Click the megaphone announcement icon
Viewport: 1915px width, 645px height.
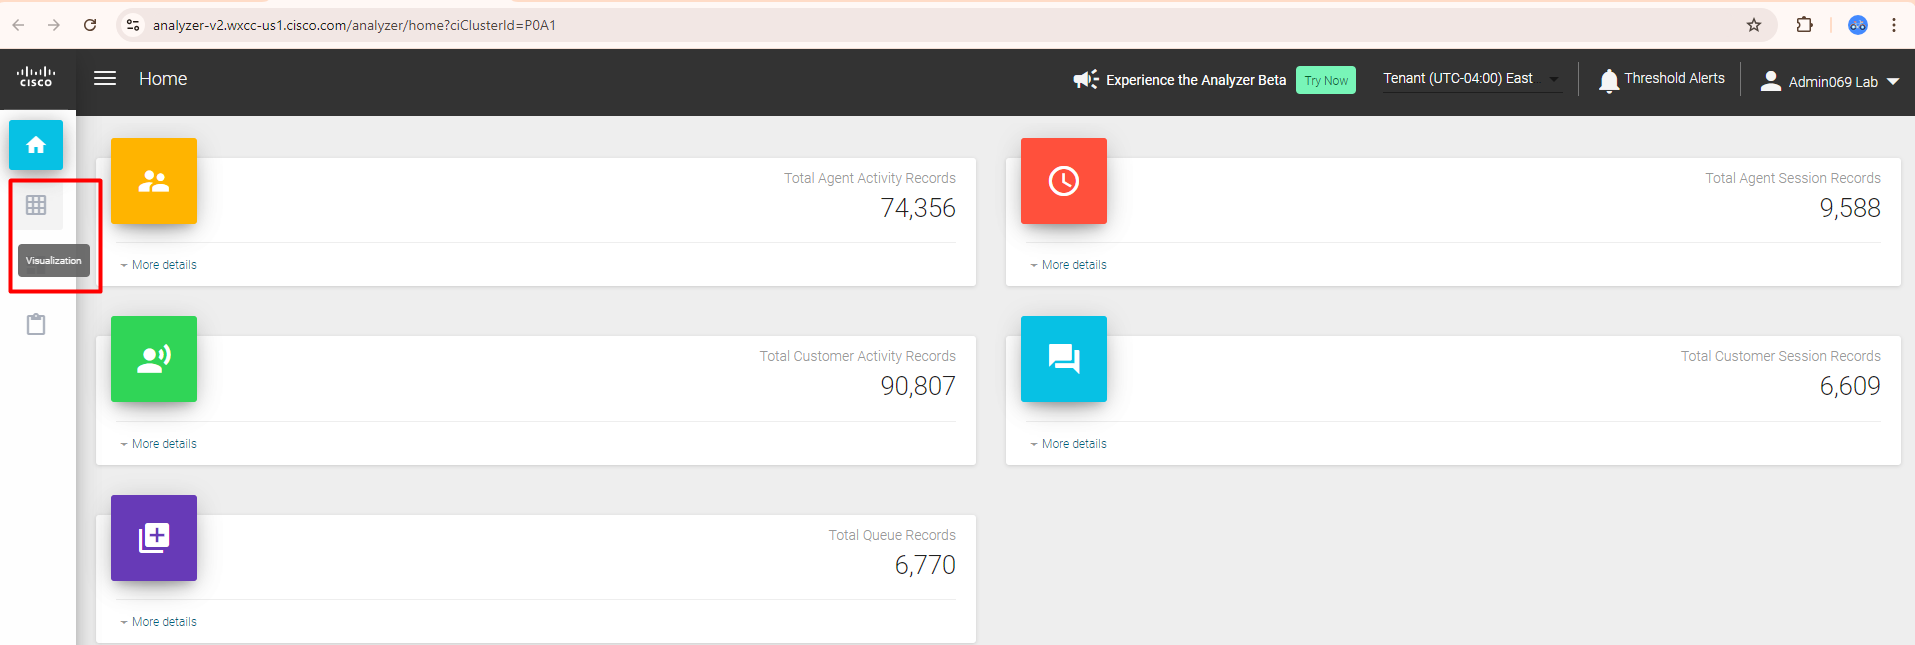click(1086, 79)
